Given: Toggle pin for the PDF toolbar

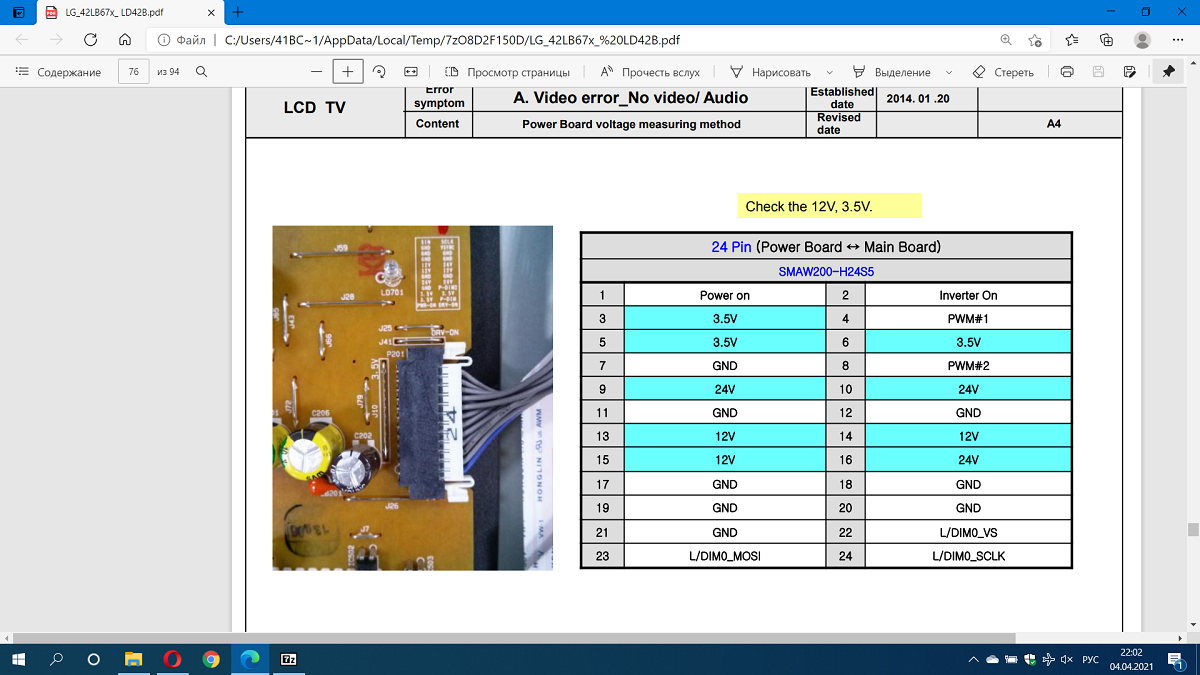Looking at the screenshot, I should click(1168, 72).
